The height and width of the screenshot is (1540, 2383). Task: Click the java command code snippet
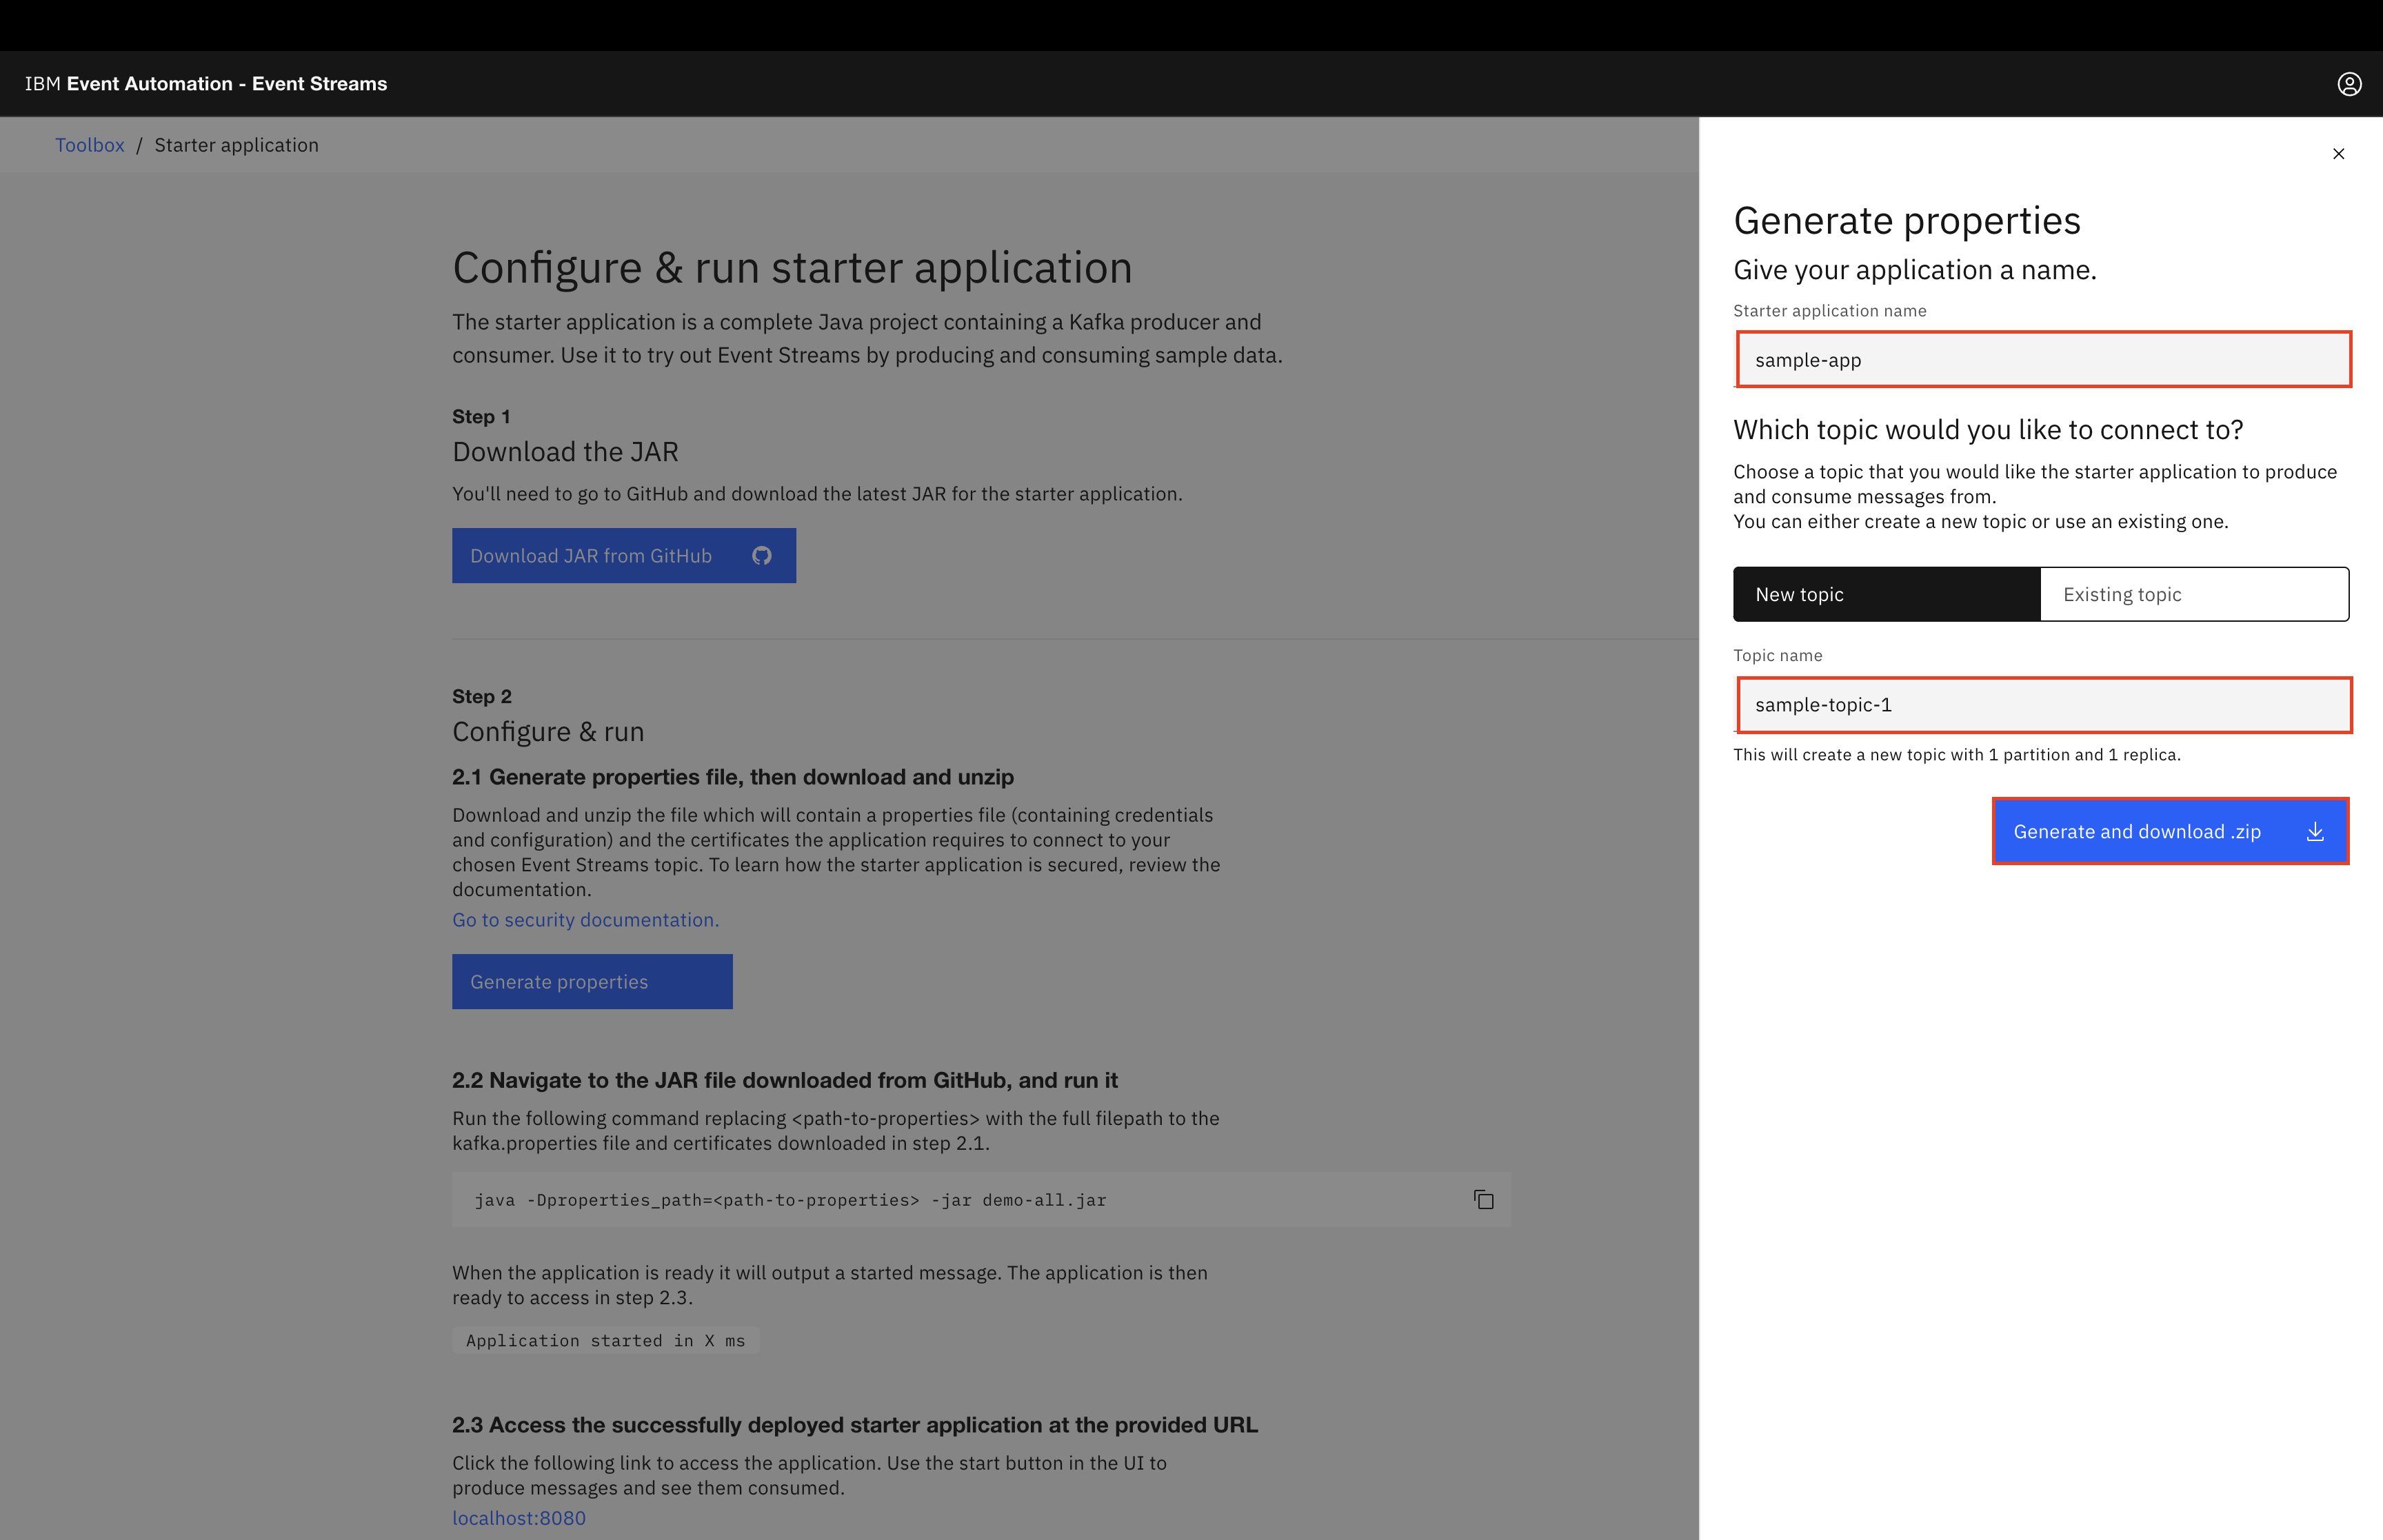point(790,1200)
